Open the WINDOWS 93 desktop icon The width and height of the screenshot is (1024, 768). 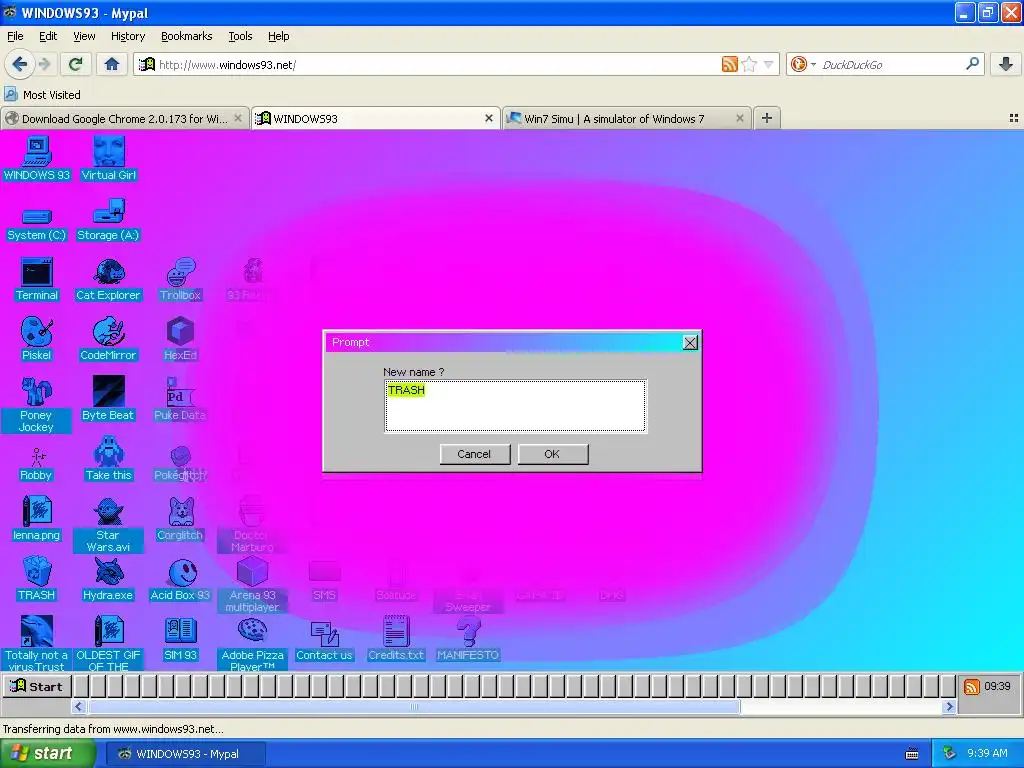coord(37,158)
